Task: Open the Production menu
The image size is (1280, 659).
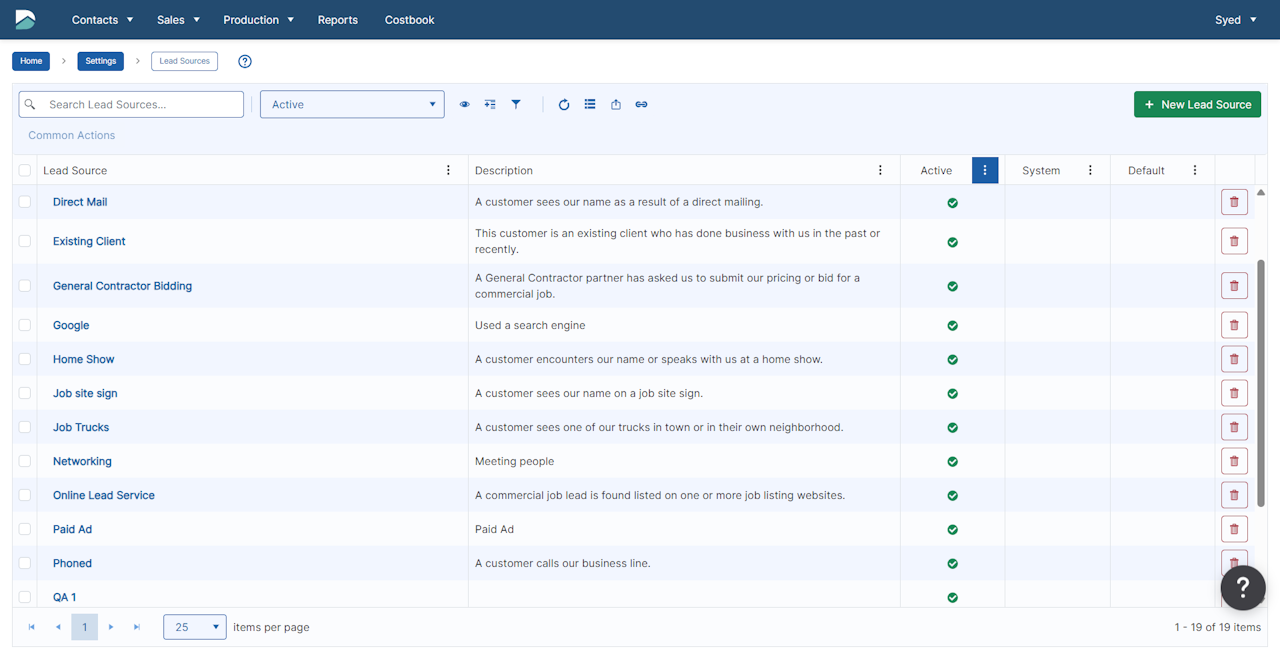Action: click(x=258, y=20)
